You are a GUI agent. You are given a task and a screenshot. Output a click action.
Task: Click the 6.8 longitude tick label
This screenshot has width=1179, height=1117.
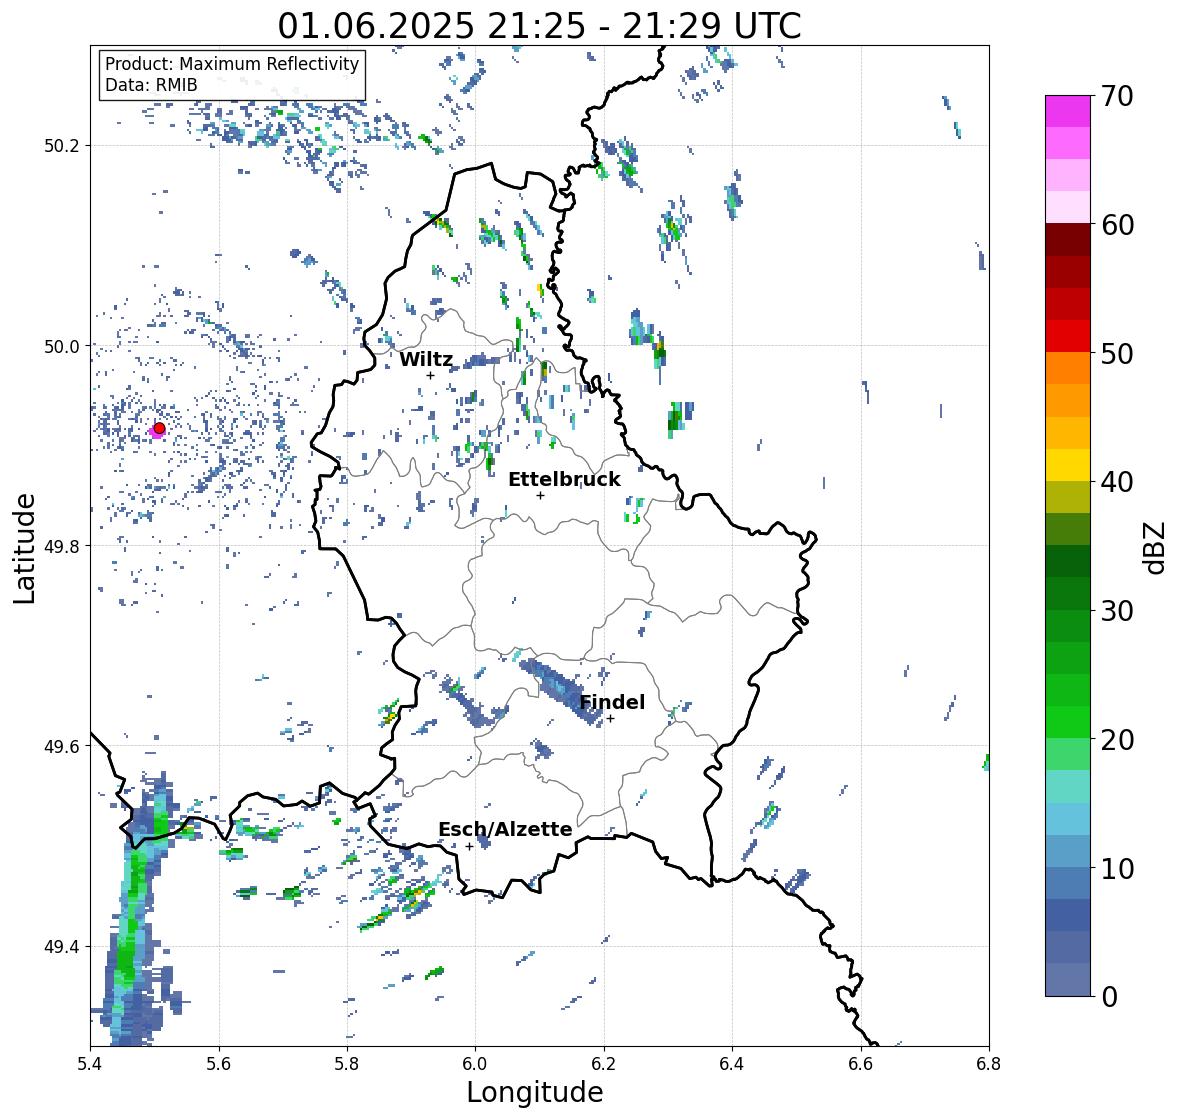989,1064
